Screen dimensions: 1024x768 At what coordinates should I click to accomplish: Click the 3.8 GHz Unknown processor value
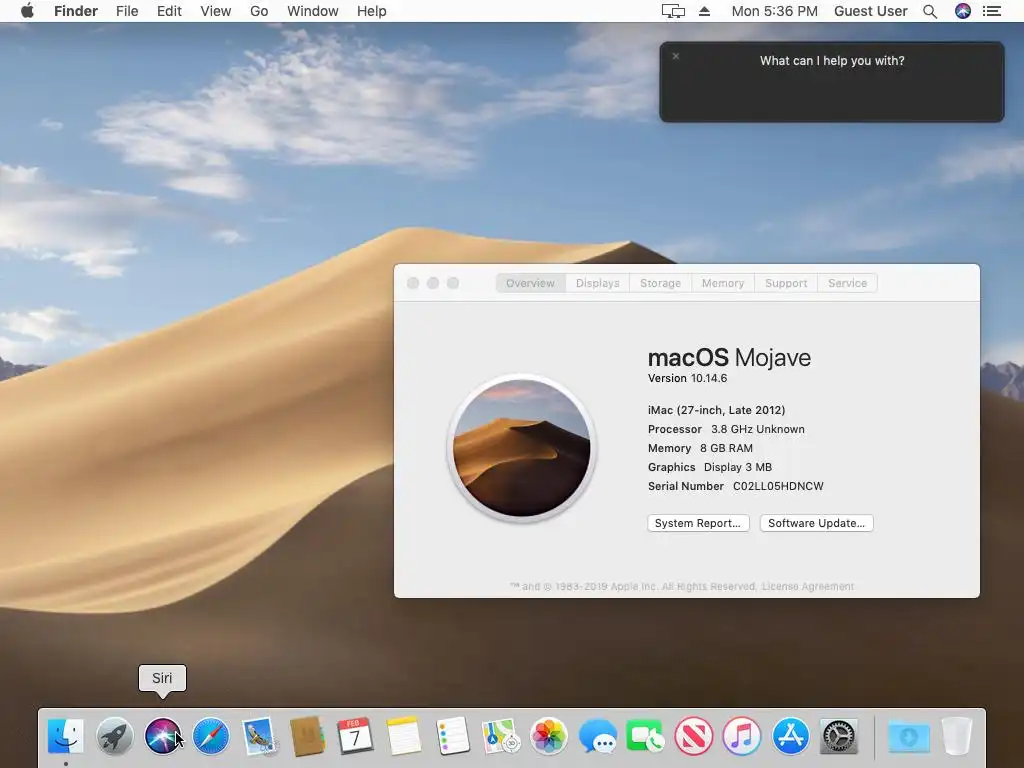coord(758,429)
